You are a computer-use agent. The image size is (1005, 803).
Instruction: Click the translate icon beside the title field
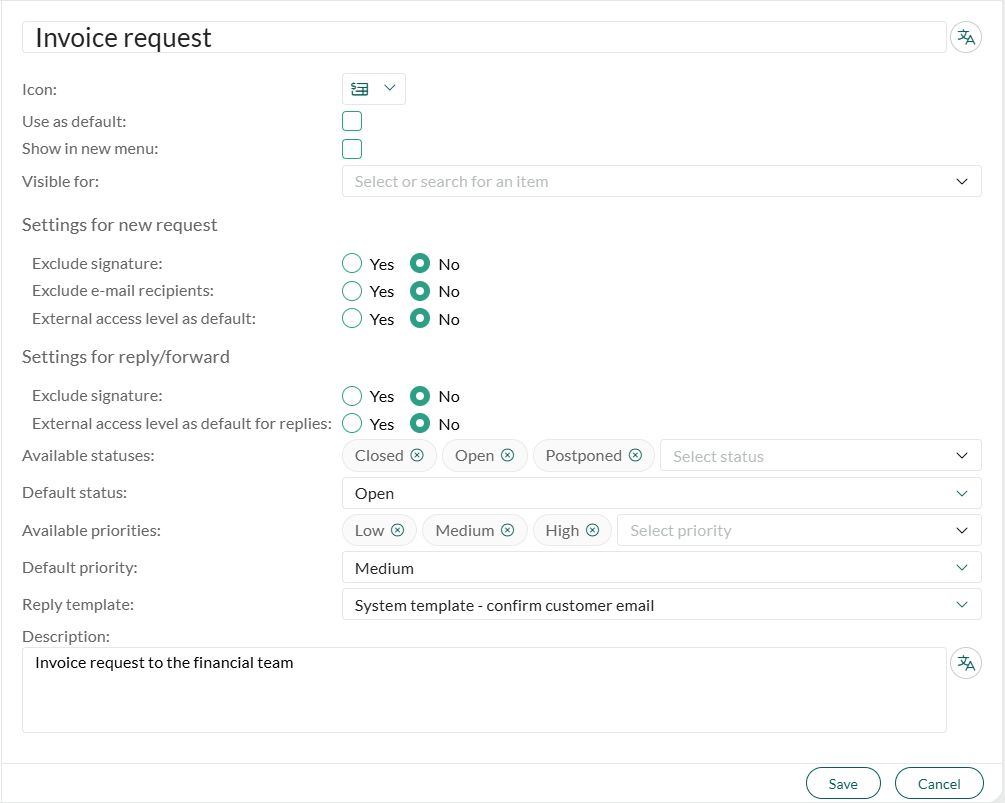tap(965, 37)
